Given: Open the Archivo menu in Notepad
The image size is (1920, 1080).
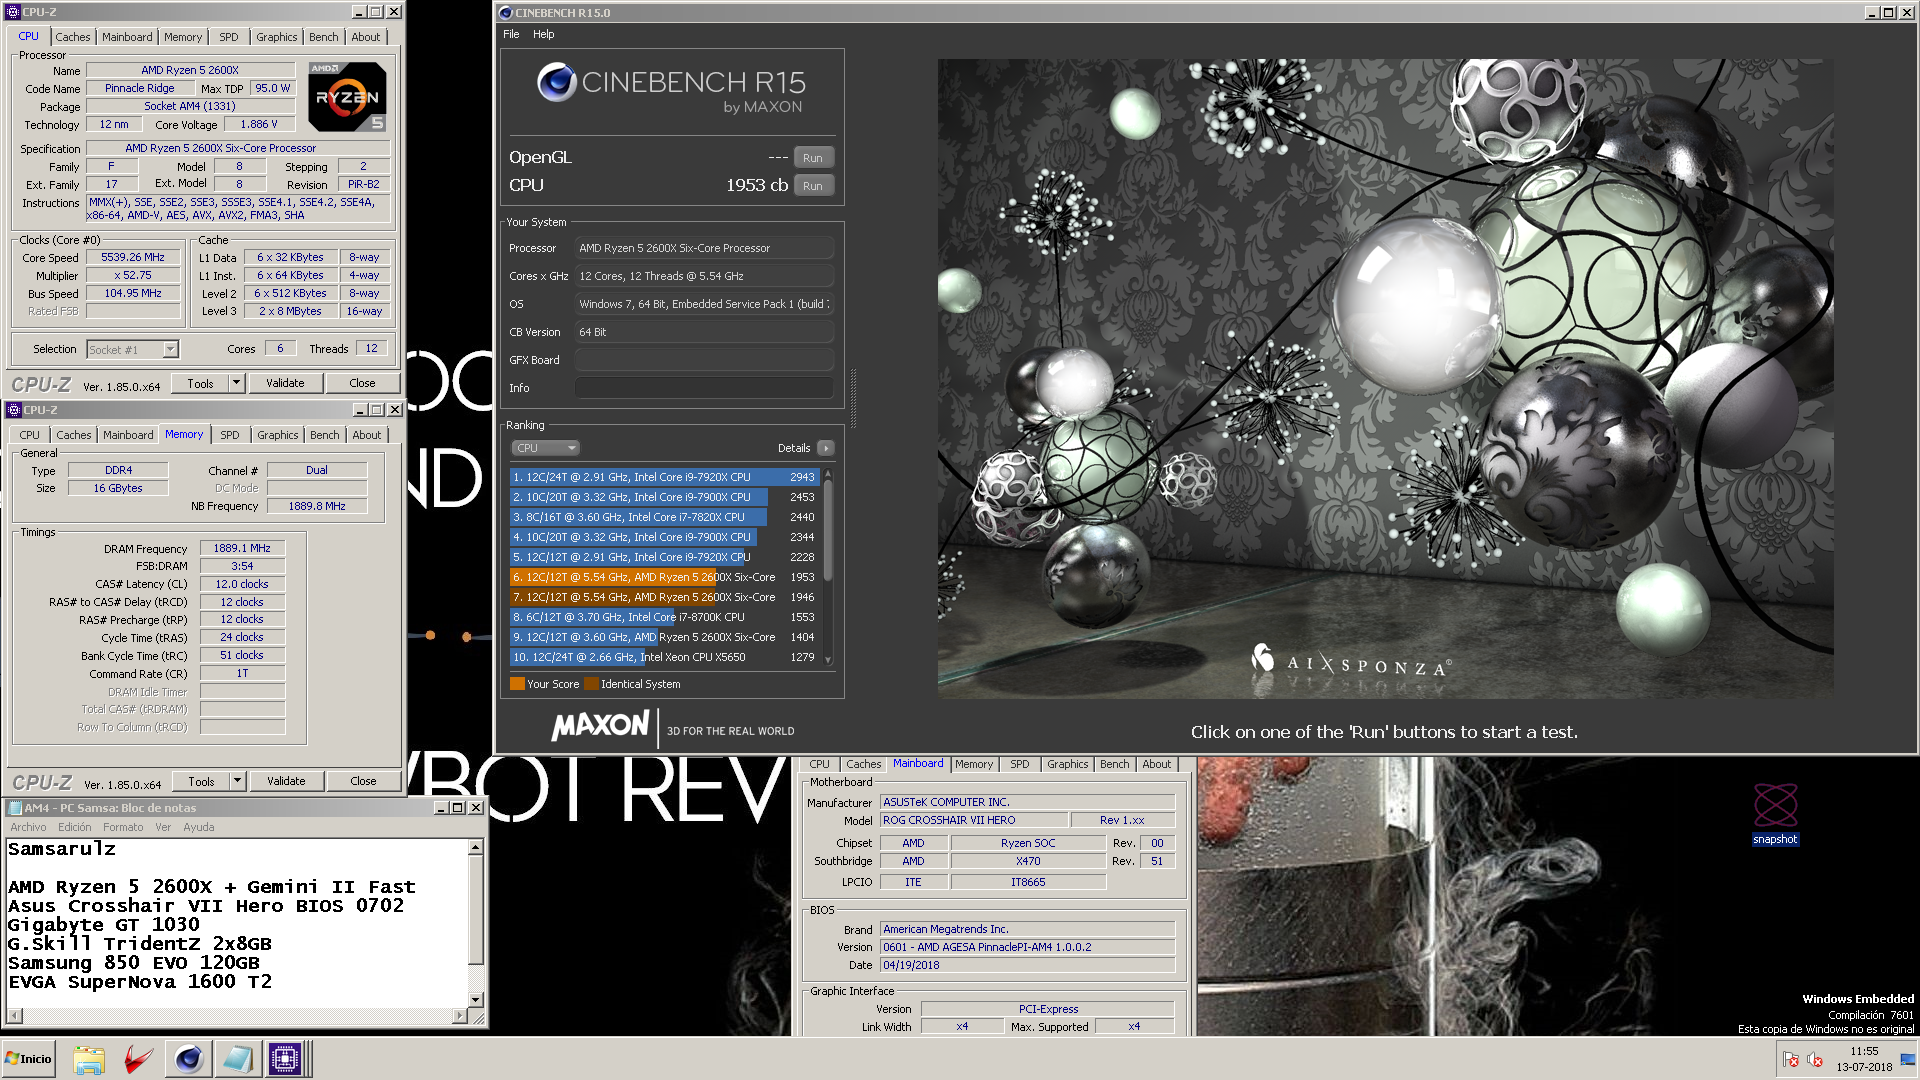Looking at the screenshot, I should 28,827.
